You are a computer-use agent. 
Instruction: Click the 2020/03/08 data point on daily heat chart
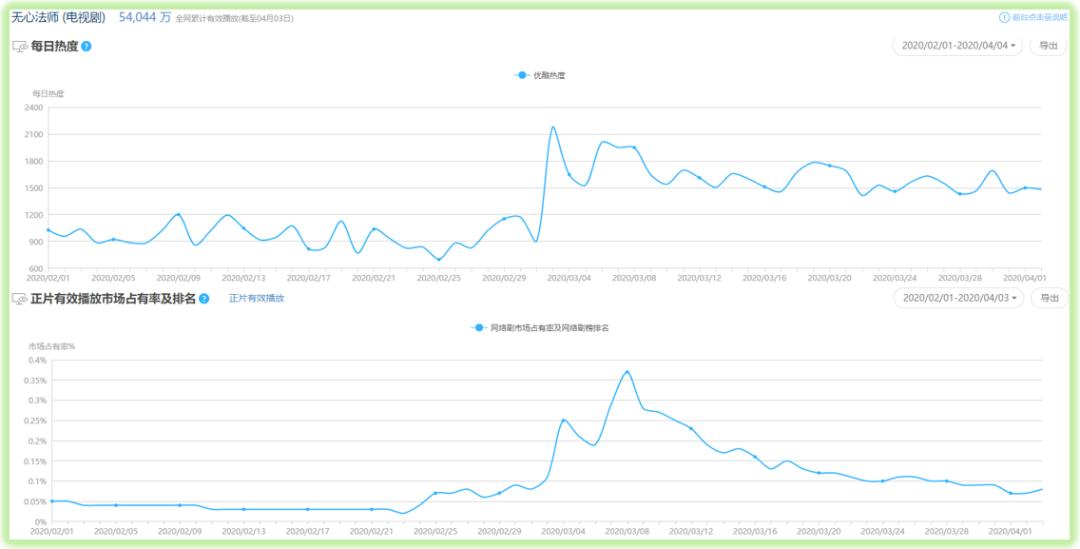click(x=634, y=147)
